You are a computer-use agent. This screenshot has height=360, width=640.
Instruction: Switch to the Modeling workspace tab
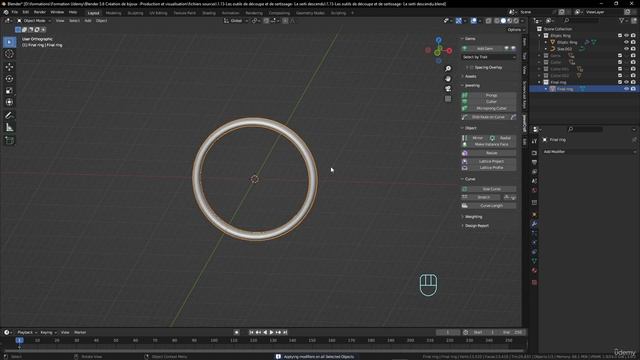pyautogui.click(x=113, y=13)
